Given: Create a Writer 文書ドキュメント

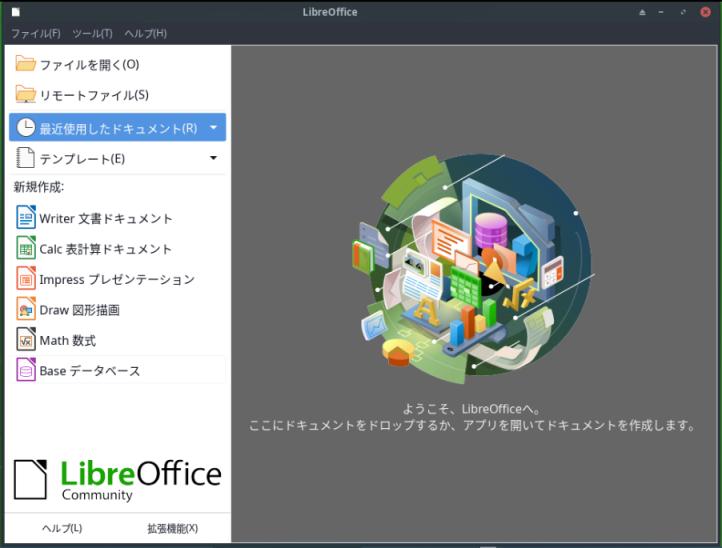Looking at the screenshot, I should pos(106,218).
